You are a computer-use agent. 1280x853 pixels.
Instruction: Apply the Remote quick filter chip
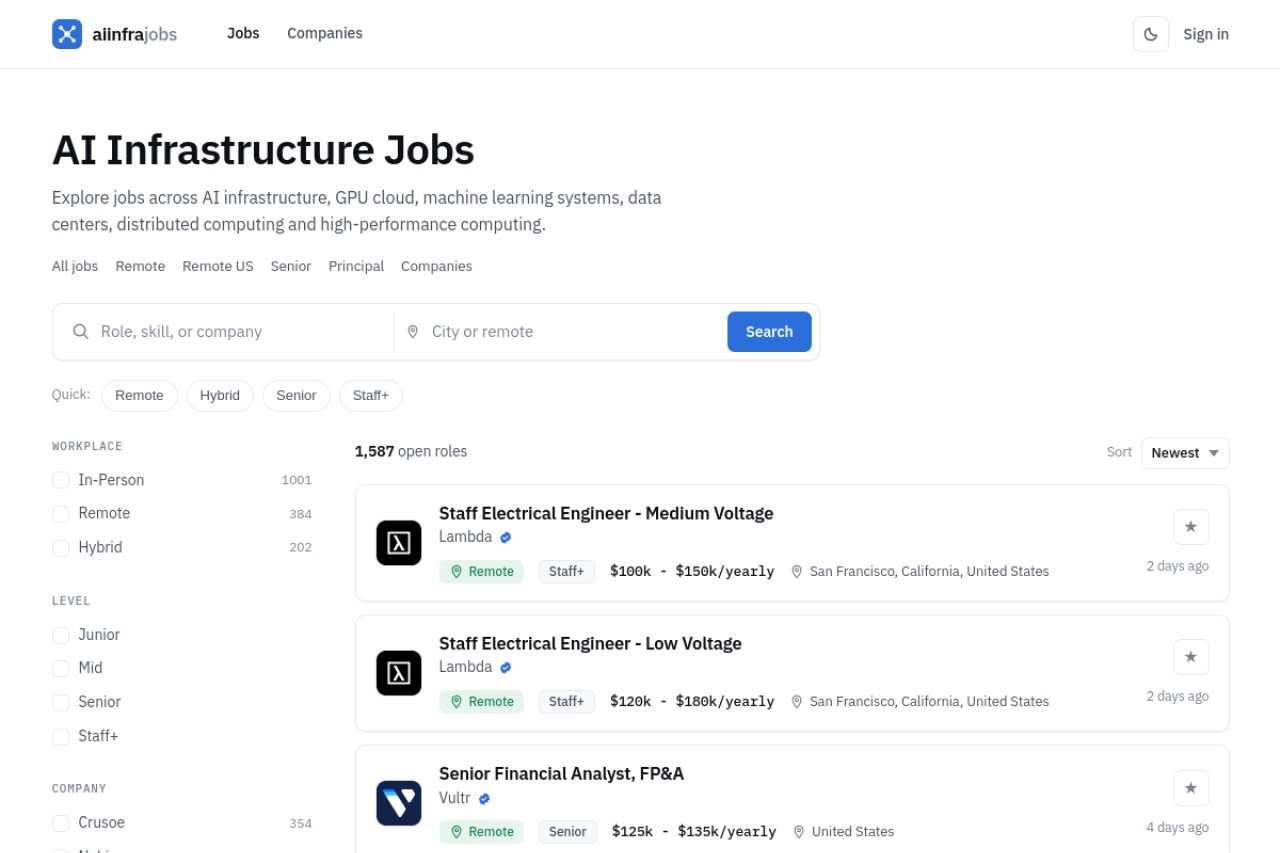click(x=139, y=395)
